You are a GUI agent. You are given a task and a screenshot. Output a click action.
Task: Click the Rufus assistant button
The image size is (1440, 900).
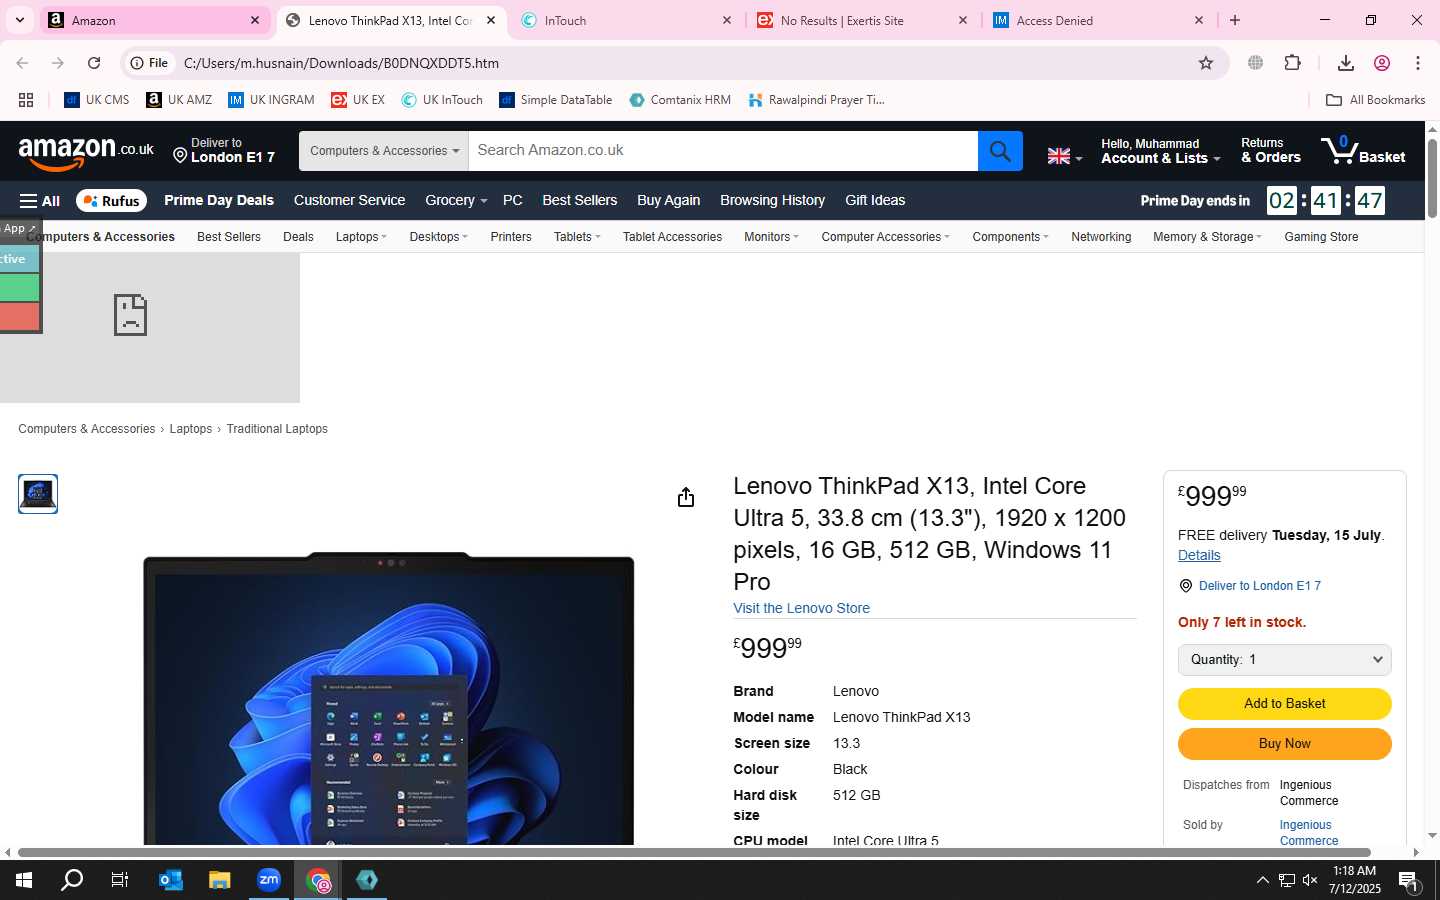(111, 201)
